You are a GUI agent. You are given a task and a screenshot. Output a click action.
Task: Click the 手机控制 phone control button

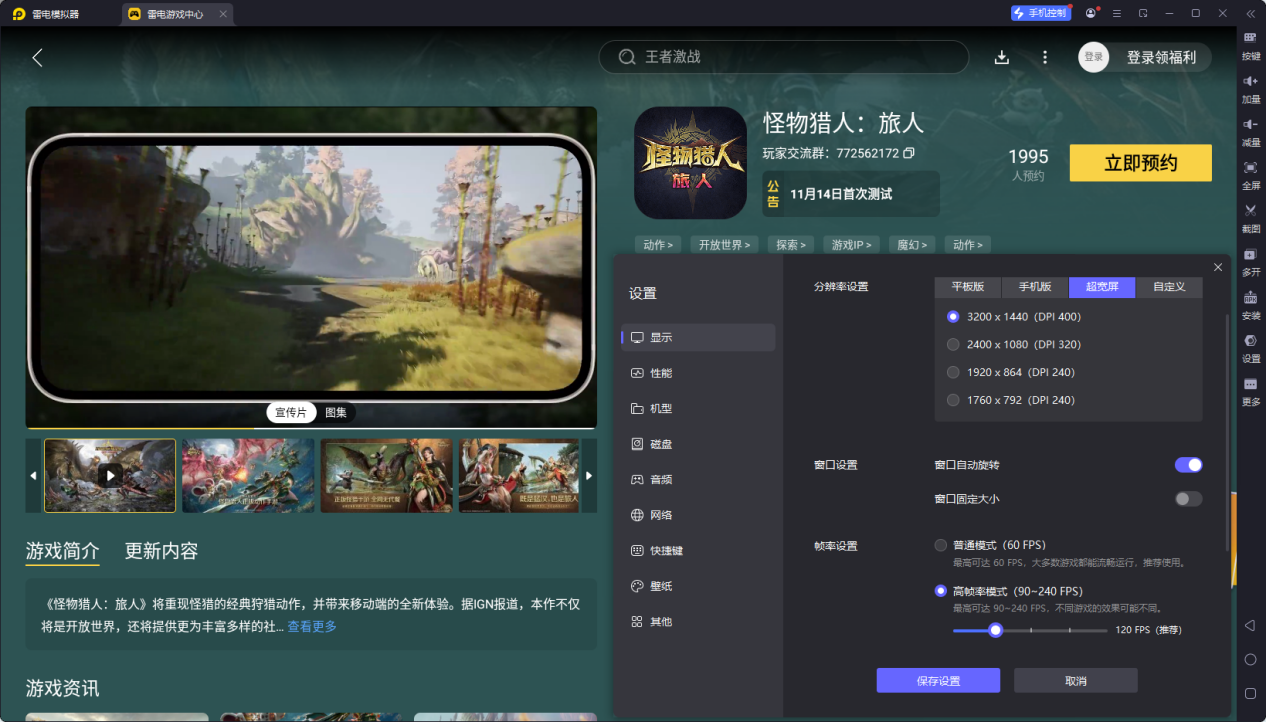pyautogui.click(x=1041, y=13)
